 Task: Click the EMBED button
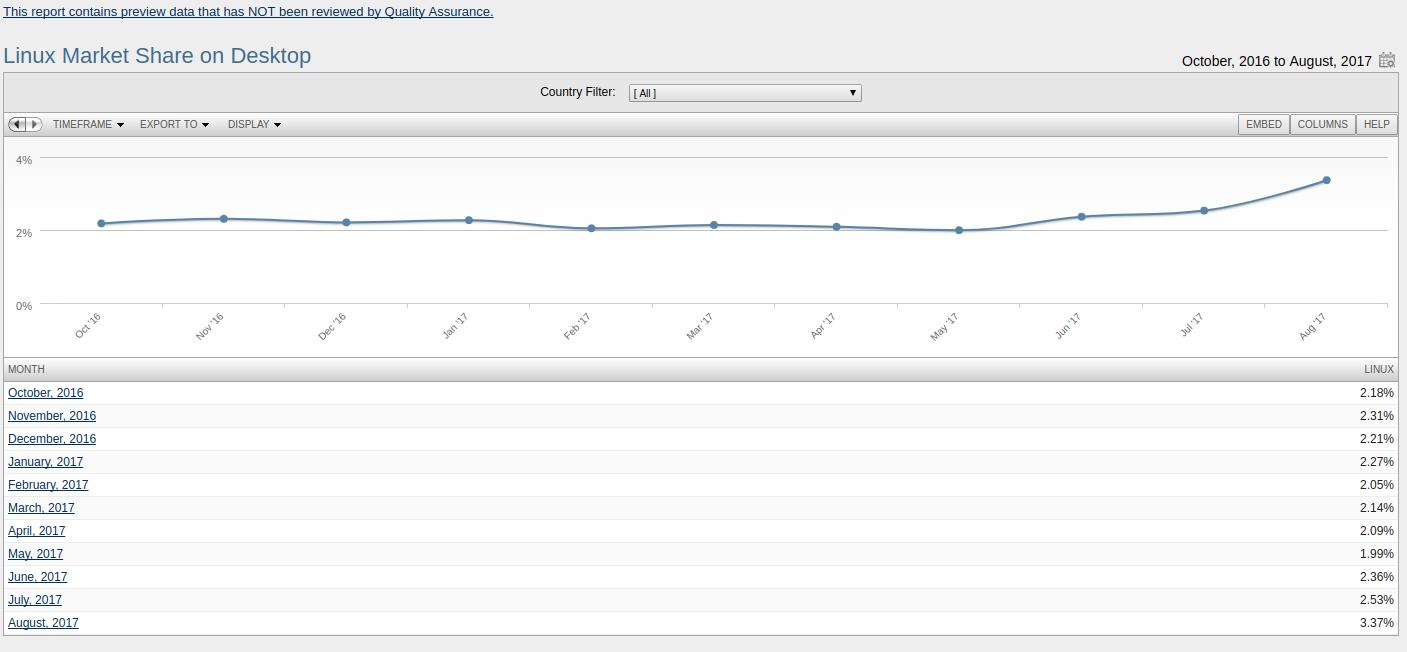point(1264,124)
